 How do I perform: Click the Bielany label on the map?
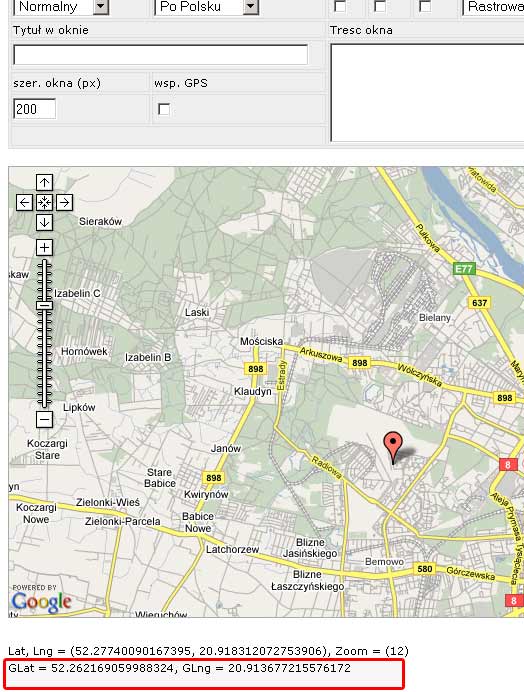click(x=434, y=317)
